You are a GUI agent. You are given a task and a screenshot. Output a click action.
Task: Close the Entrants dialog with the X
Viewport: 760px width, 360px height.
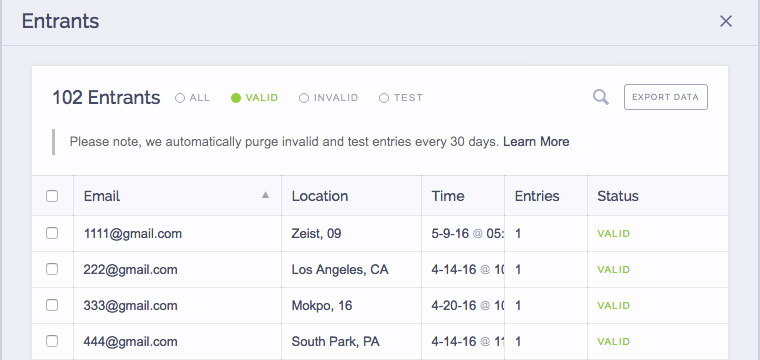[x=726, y=21]
